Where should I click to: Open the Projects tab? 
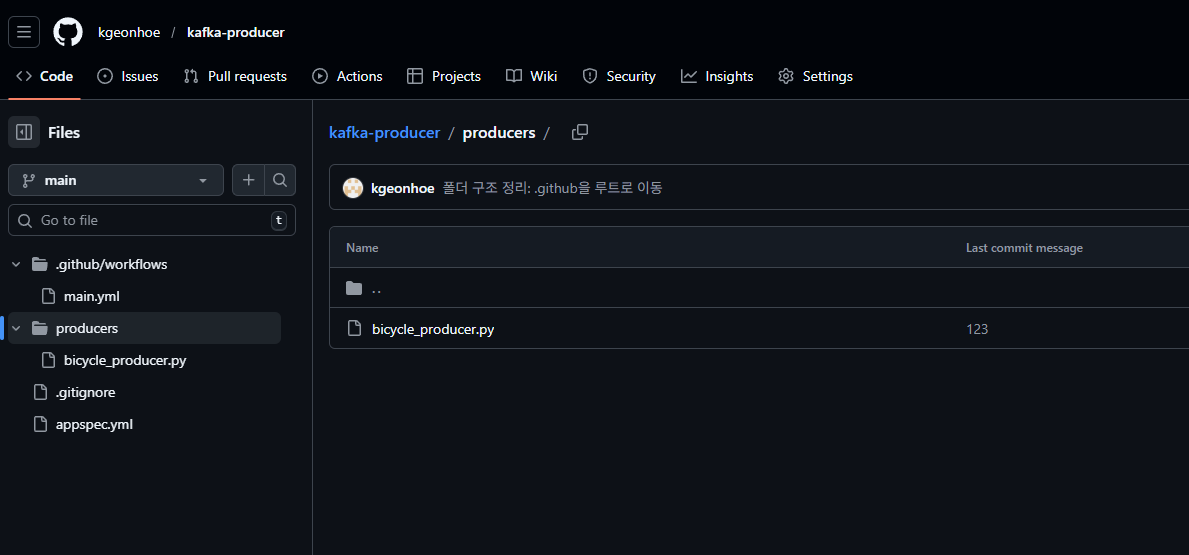[x=444, y=76]
